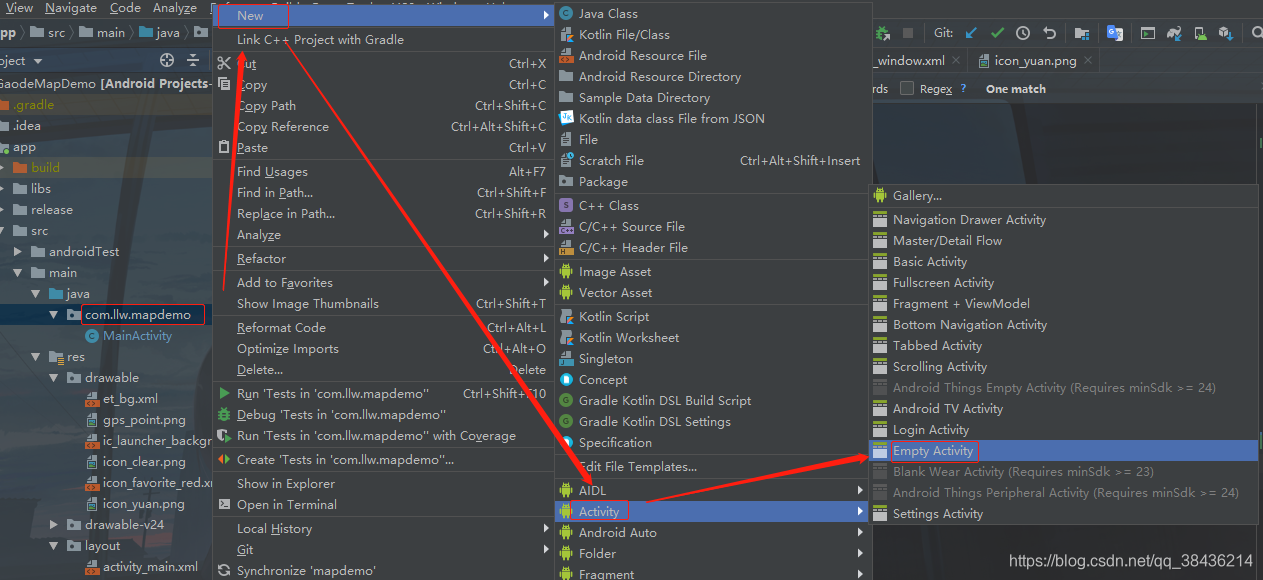Viewport: 1263px width, 580px height.
Task: Expand the drawable-v24 folder arrow
Action: tap(54, 525)
